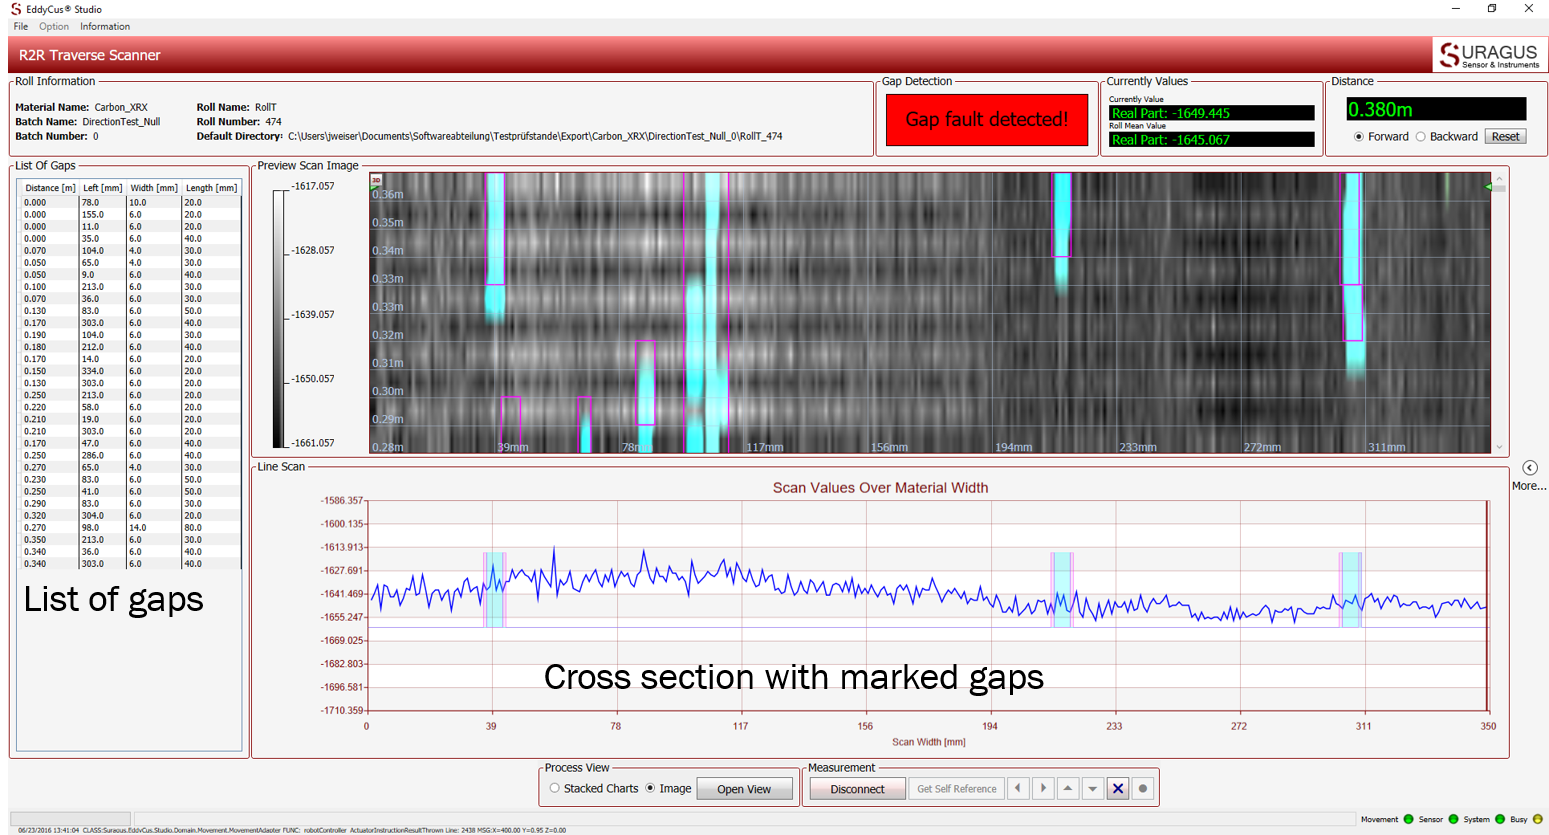Click the URAGUS Sensor & Instruments logo
1549x835 pixels.
tap(1490, 55)
